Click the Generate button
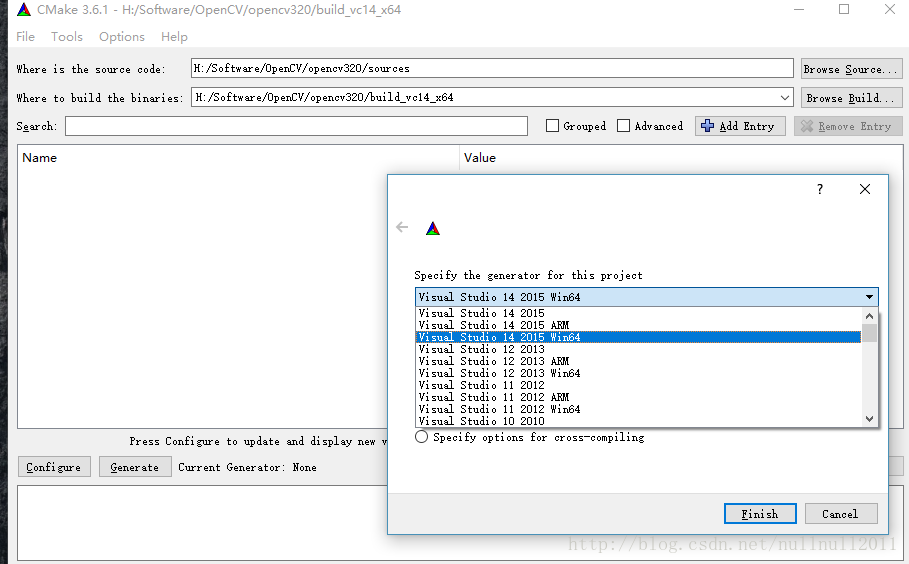 [134, 467]
